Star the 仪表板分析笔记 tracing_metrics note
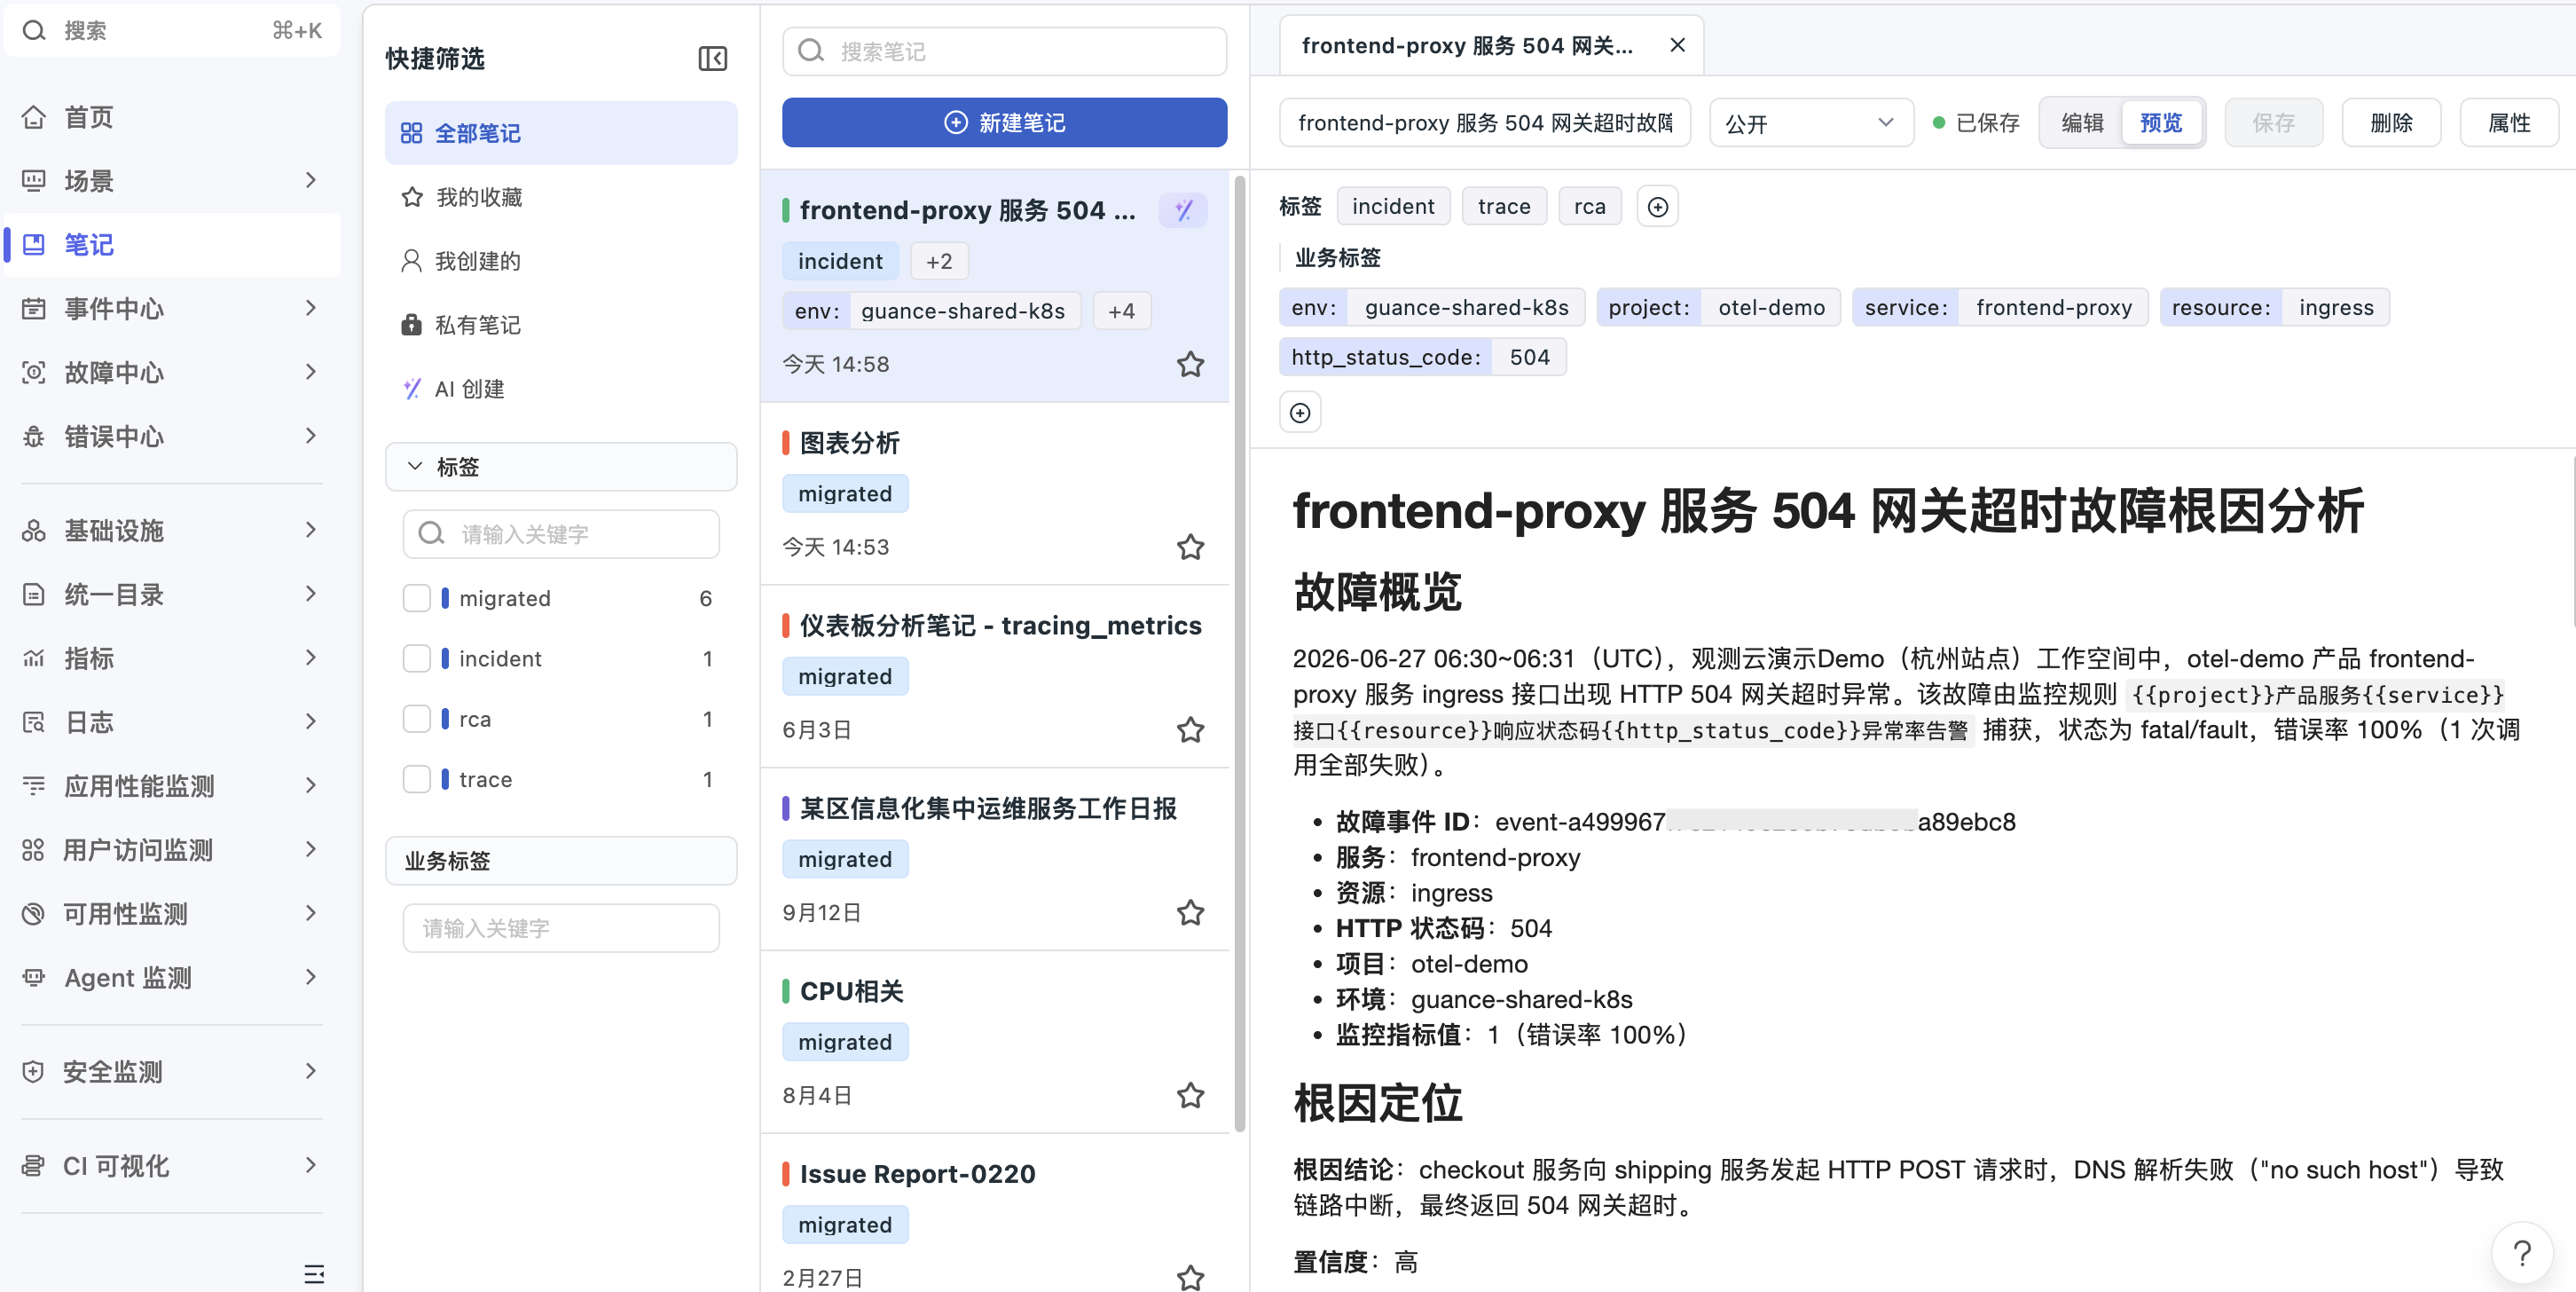The height and width of the screenshot is (1292, 2576). 1190,730
